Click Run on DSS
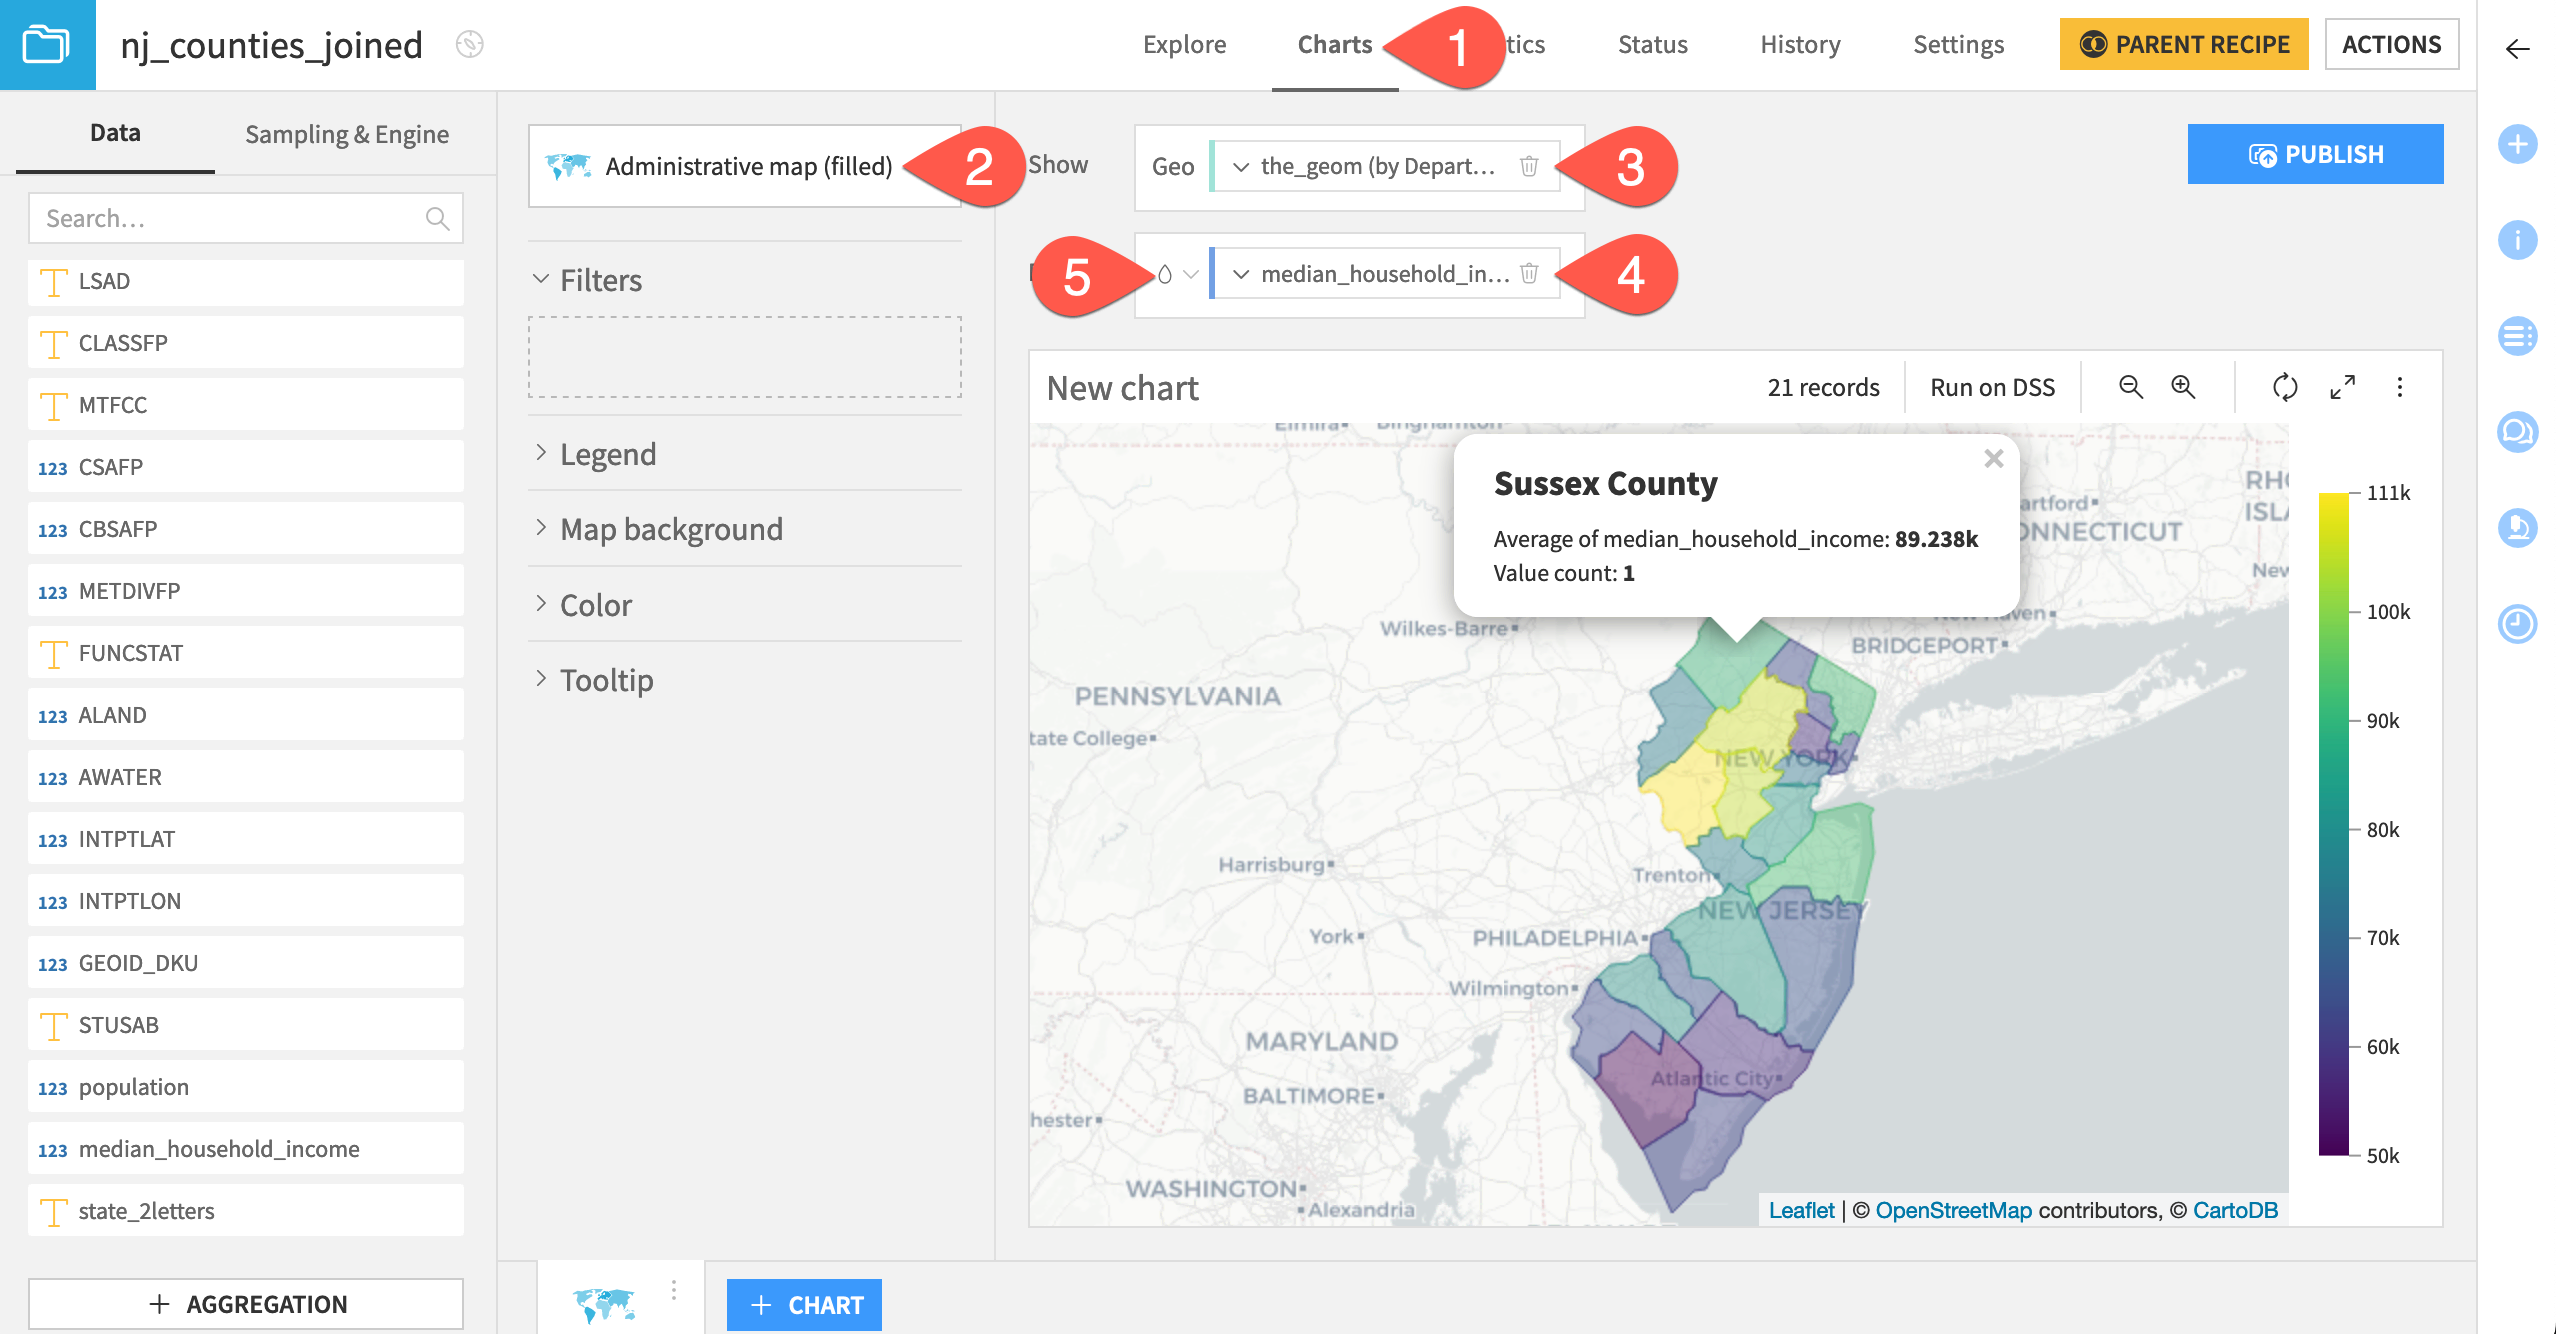The width and height of the screenshot is (2556, 1334). click(1991, 387)
